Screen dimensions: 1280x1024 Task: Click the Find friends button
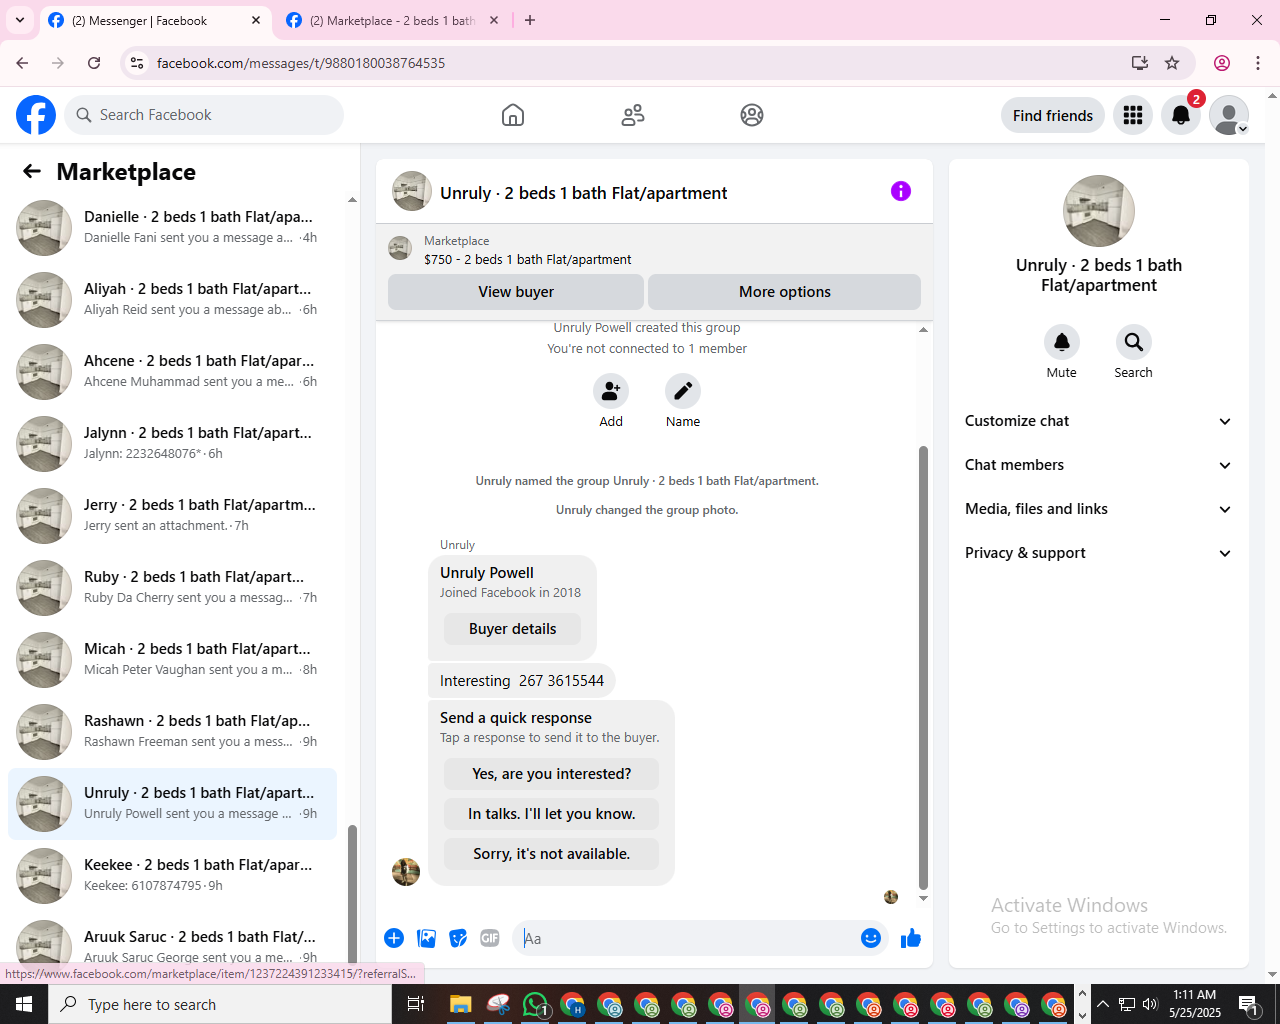(1053, 115)
